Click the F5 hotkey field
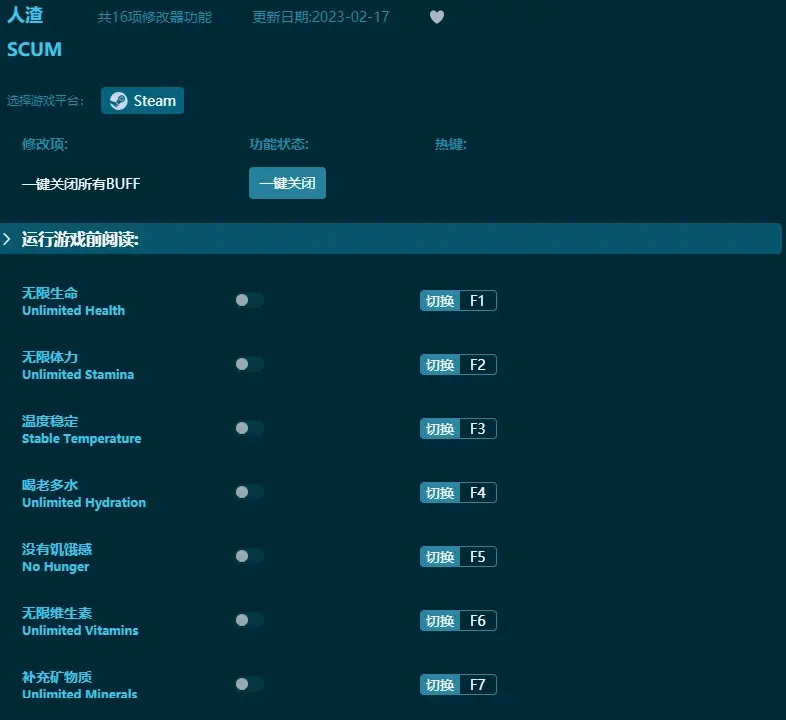 478,557
